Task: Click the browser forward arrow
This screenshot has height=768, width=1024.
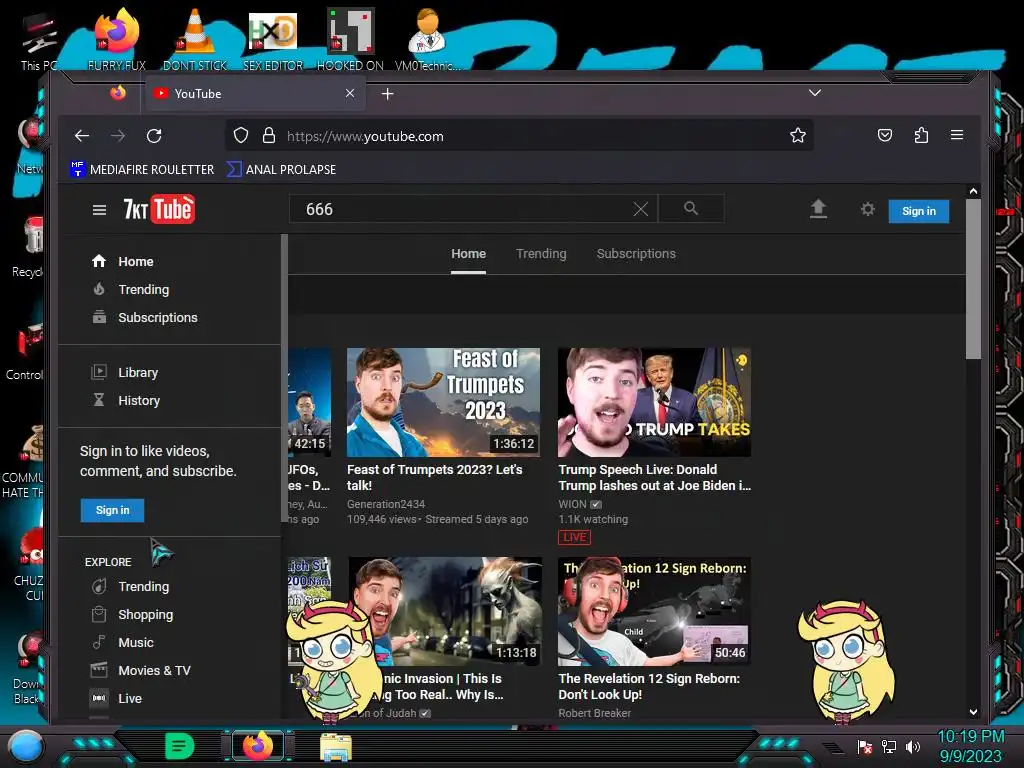Action: coord(118,136)
